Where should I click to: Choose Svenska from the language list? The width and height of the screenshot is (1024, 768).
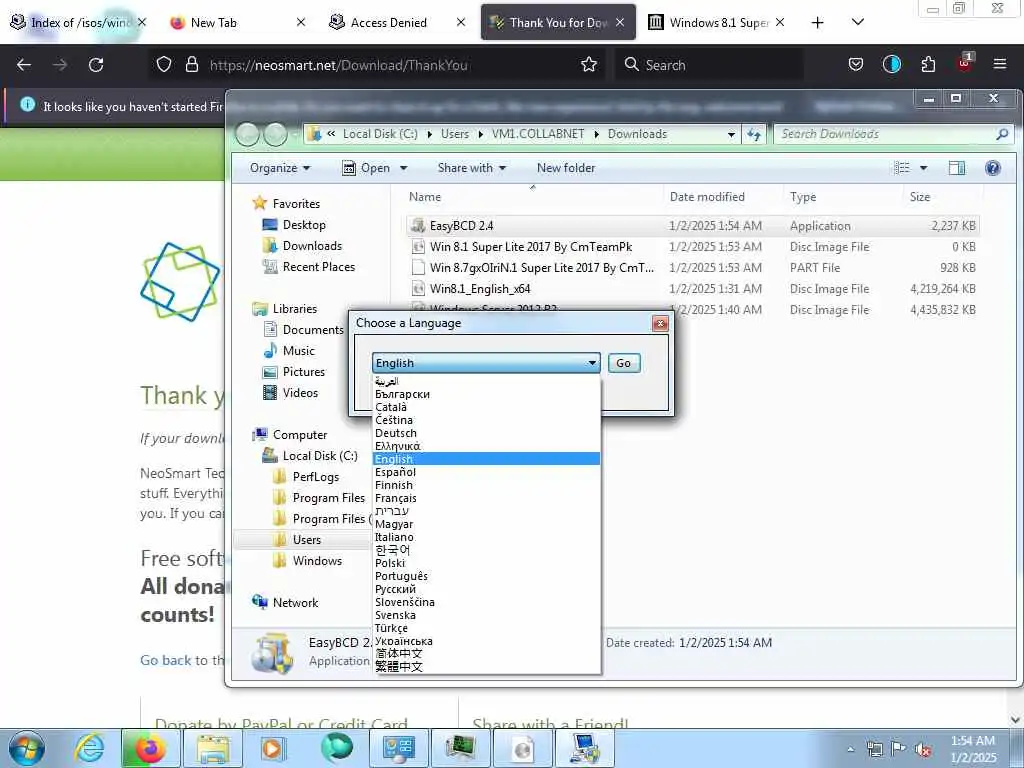tap(395, 615)
